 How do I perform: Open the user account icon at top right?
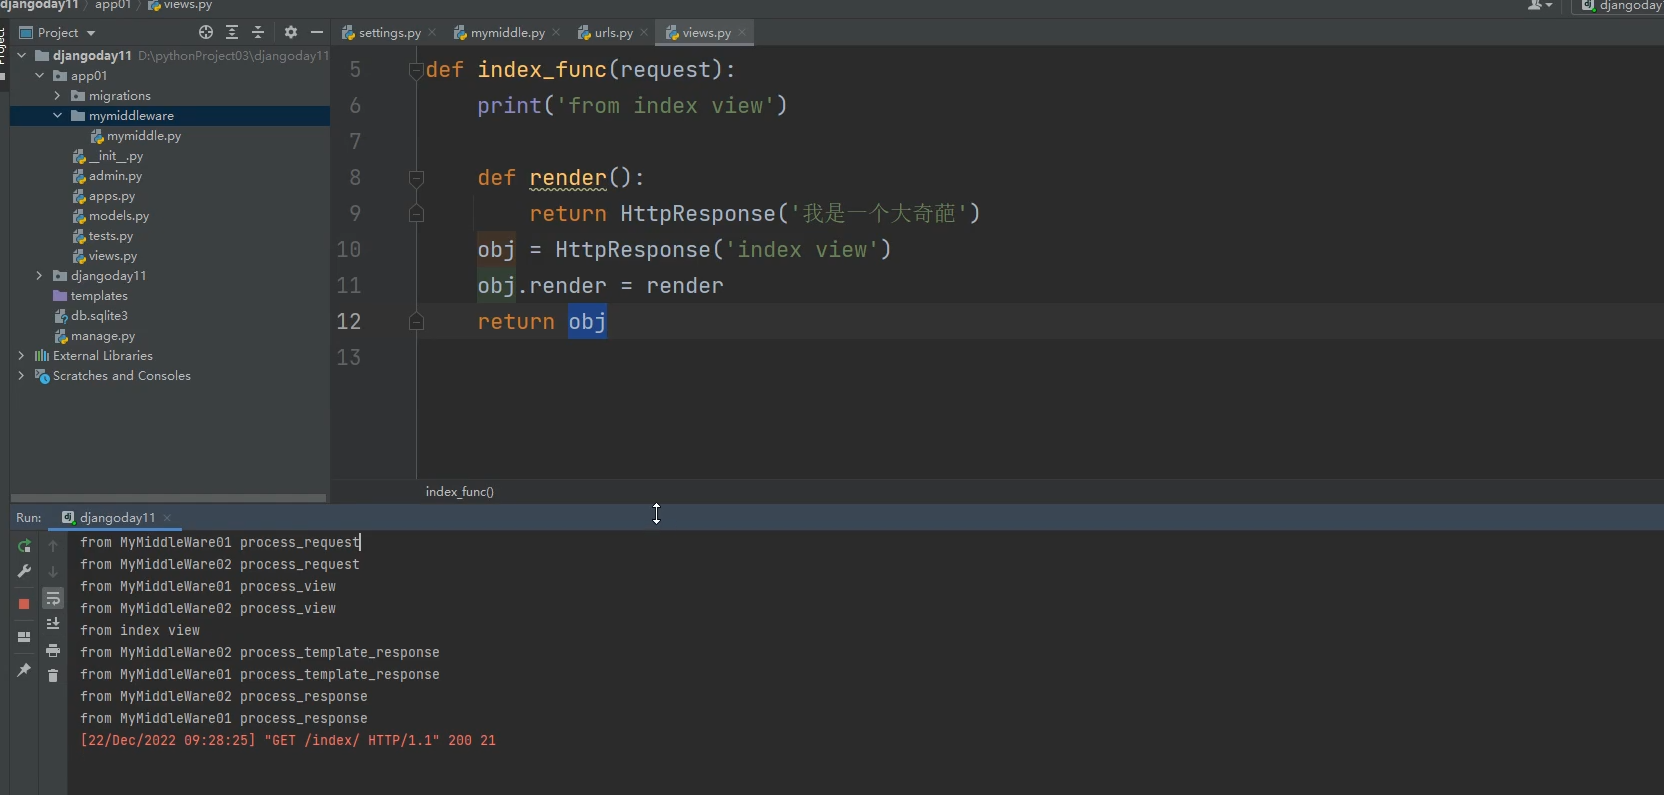(1539, 5)
